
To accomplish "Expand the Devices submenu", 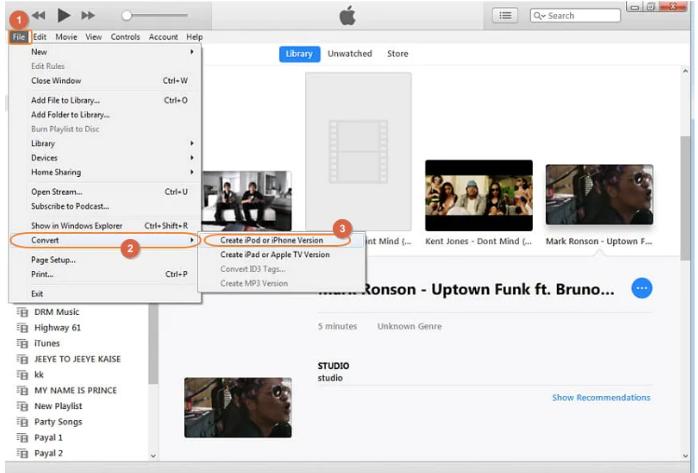I will tap(105, 158).
